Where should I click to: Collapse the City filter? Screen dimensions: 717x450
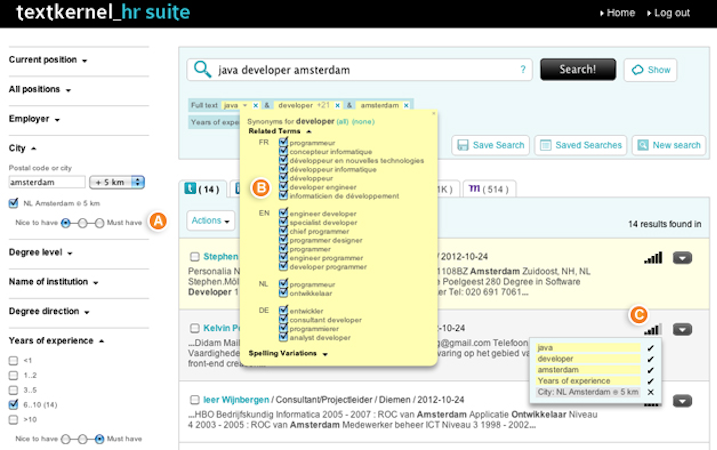coord(22,148)
